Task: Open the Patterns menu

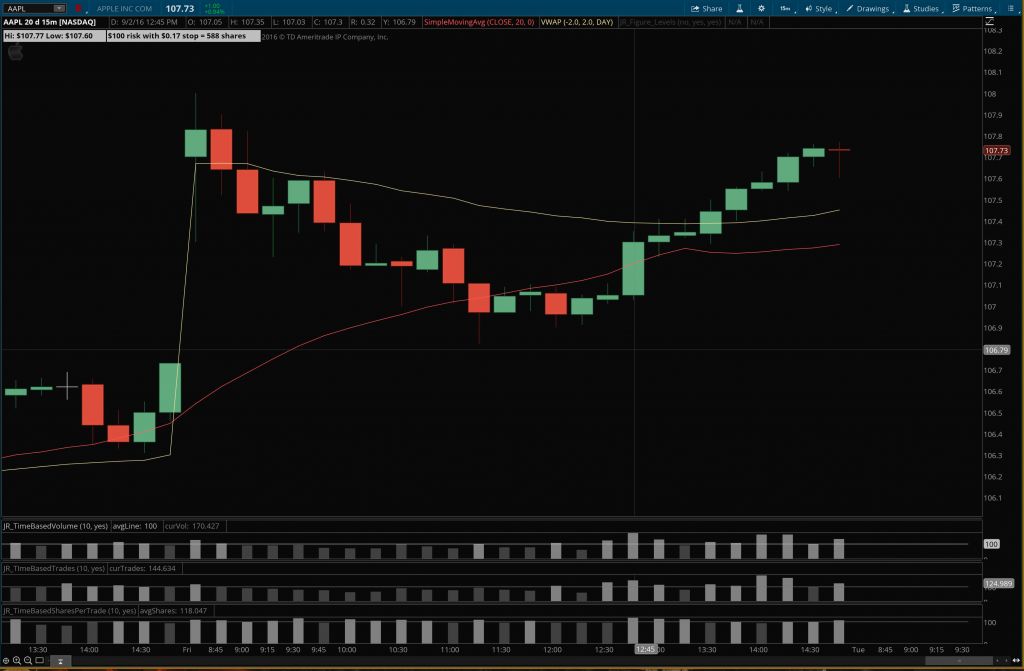Action: [972, 8]
